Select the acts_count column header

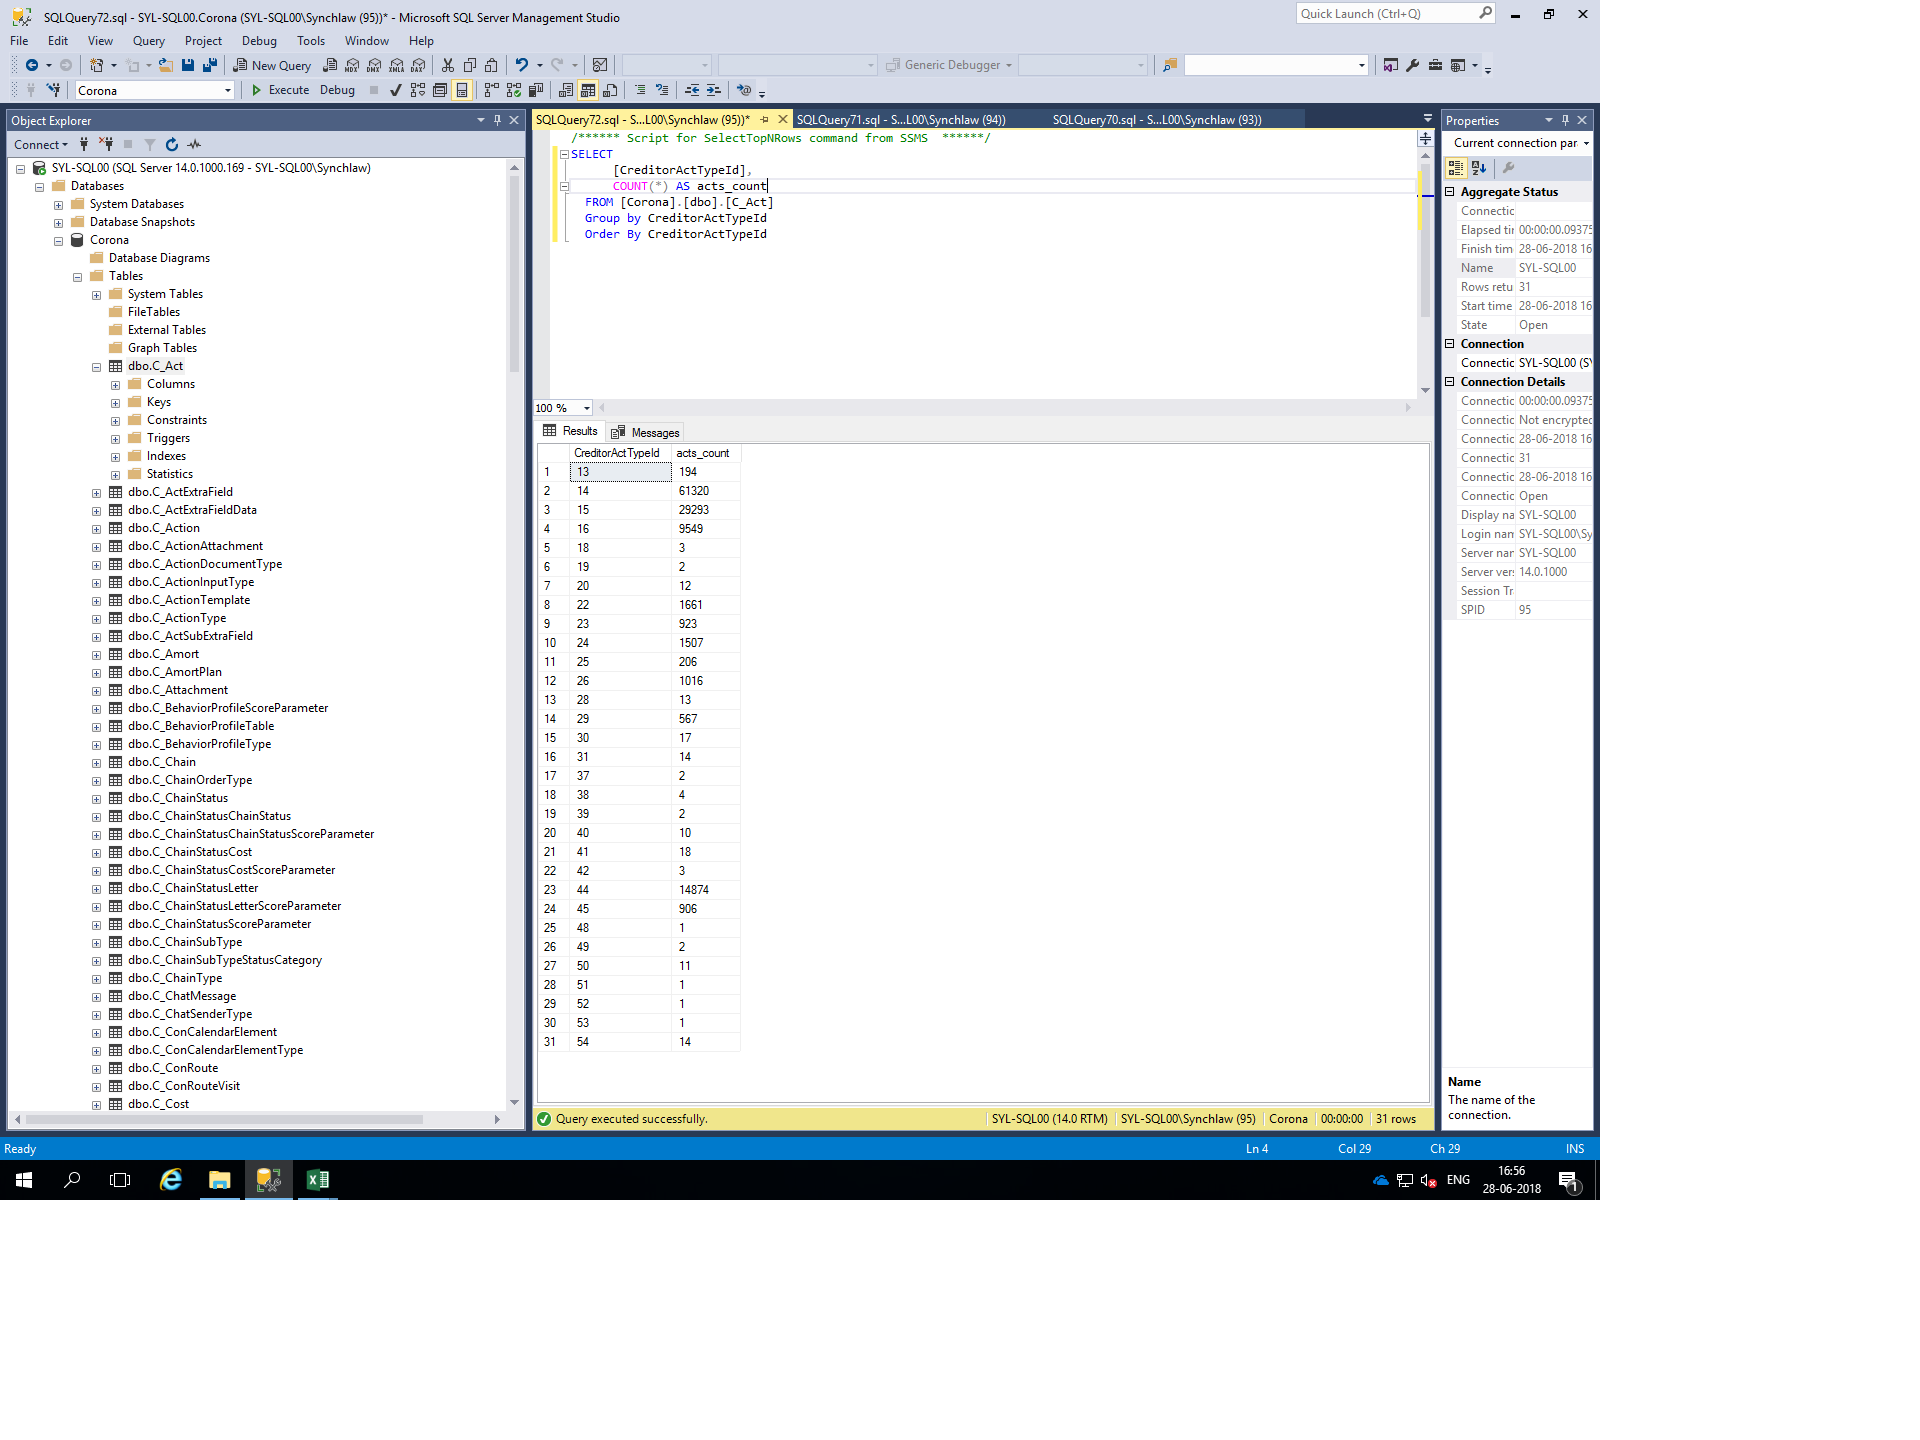click(705, 453)
